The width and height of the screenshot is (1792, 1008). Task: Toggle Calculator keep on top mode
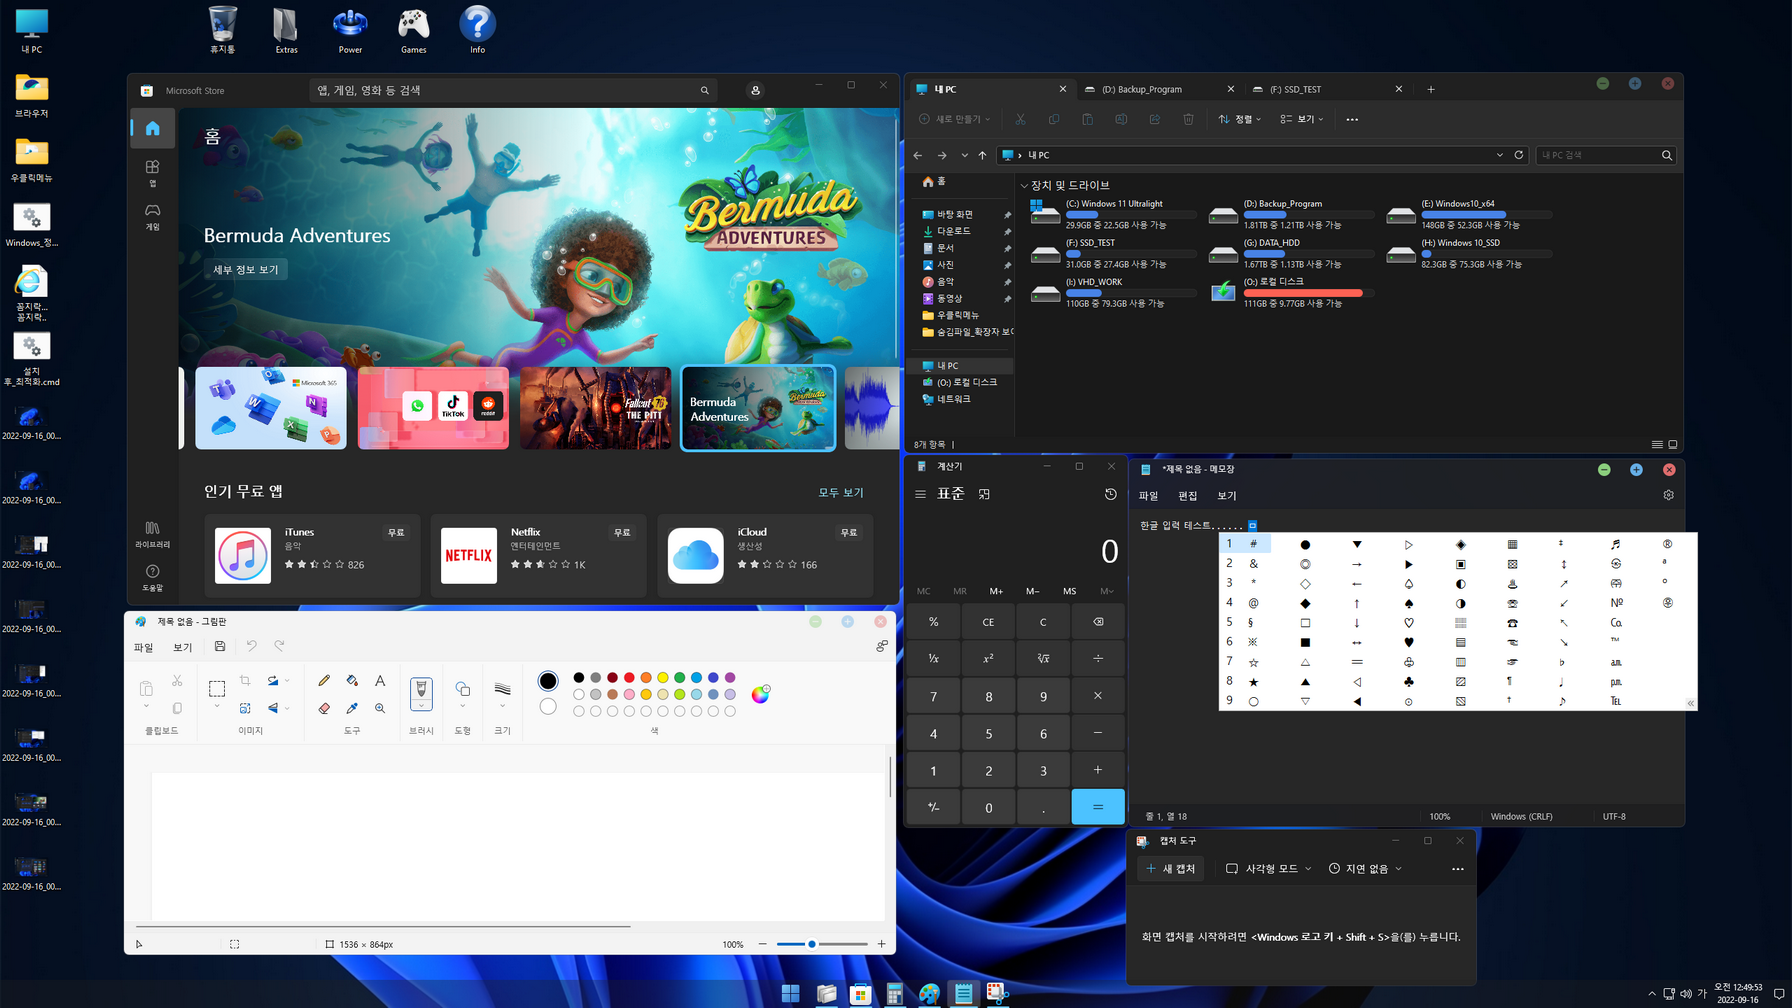(x=984, y=494)
